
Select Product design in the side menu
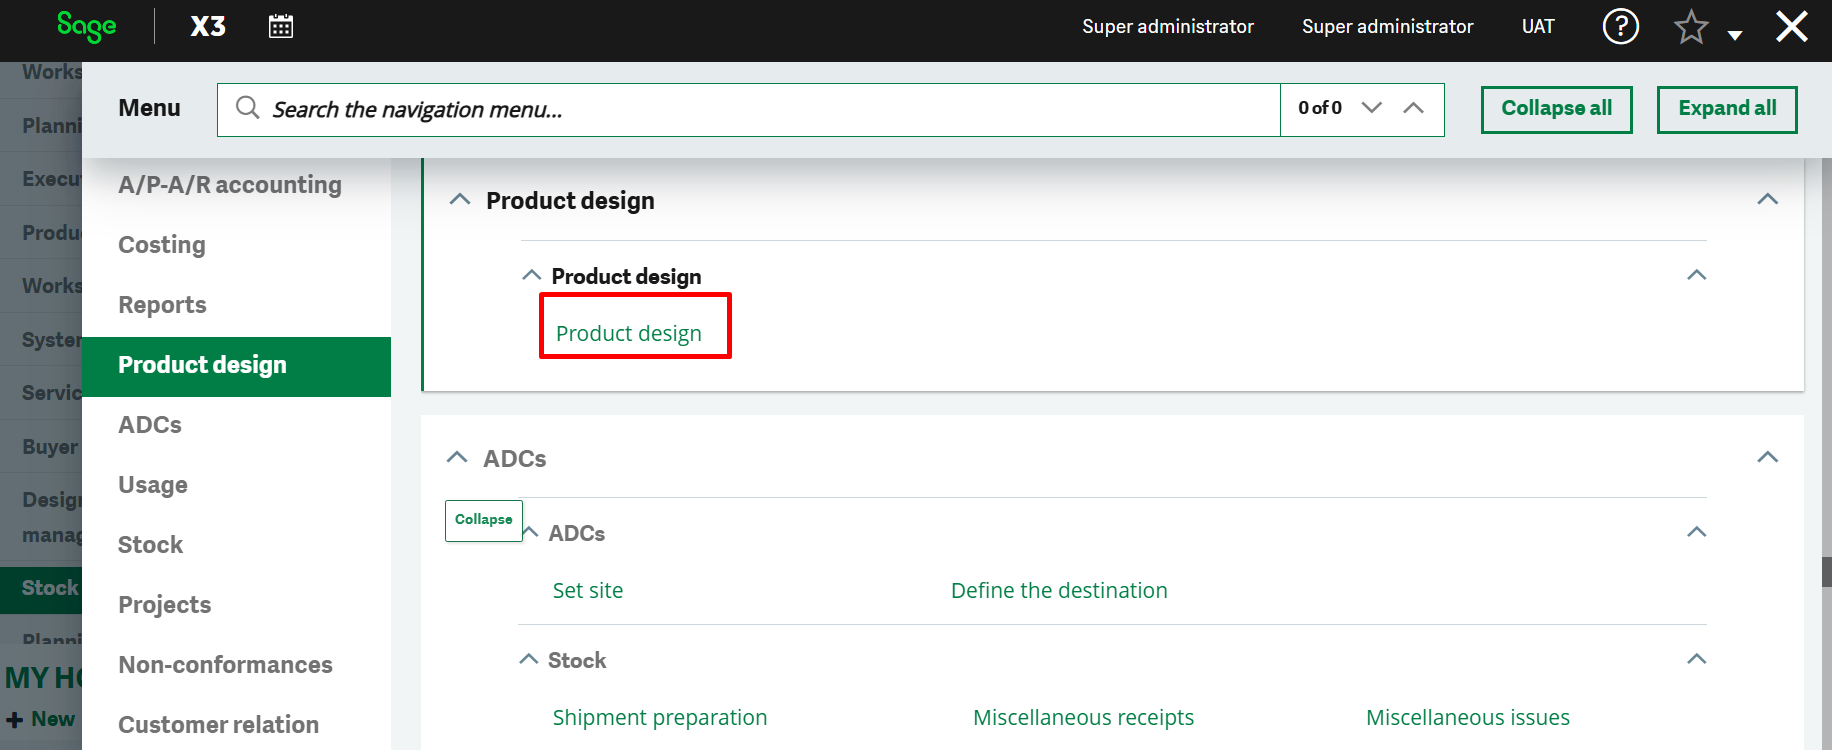tap(236, 366)
